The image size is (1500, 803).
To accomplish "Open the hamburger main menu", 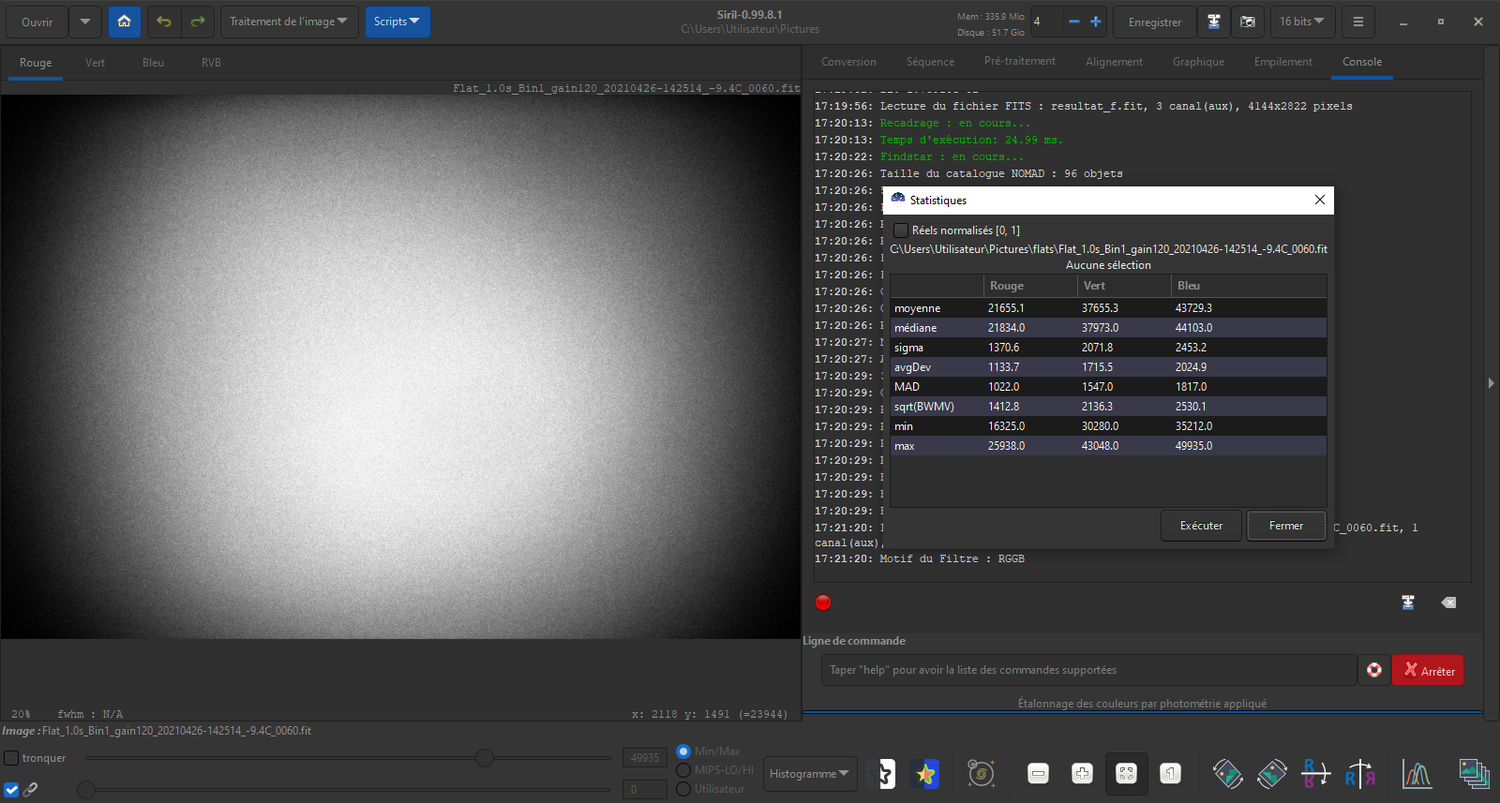I will point(1358,22).
